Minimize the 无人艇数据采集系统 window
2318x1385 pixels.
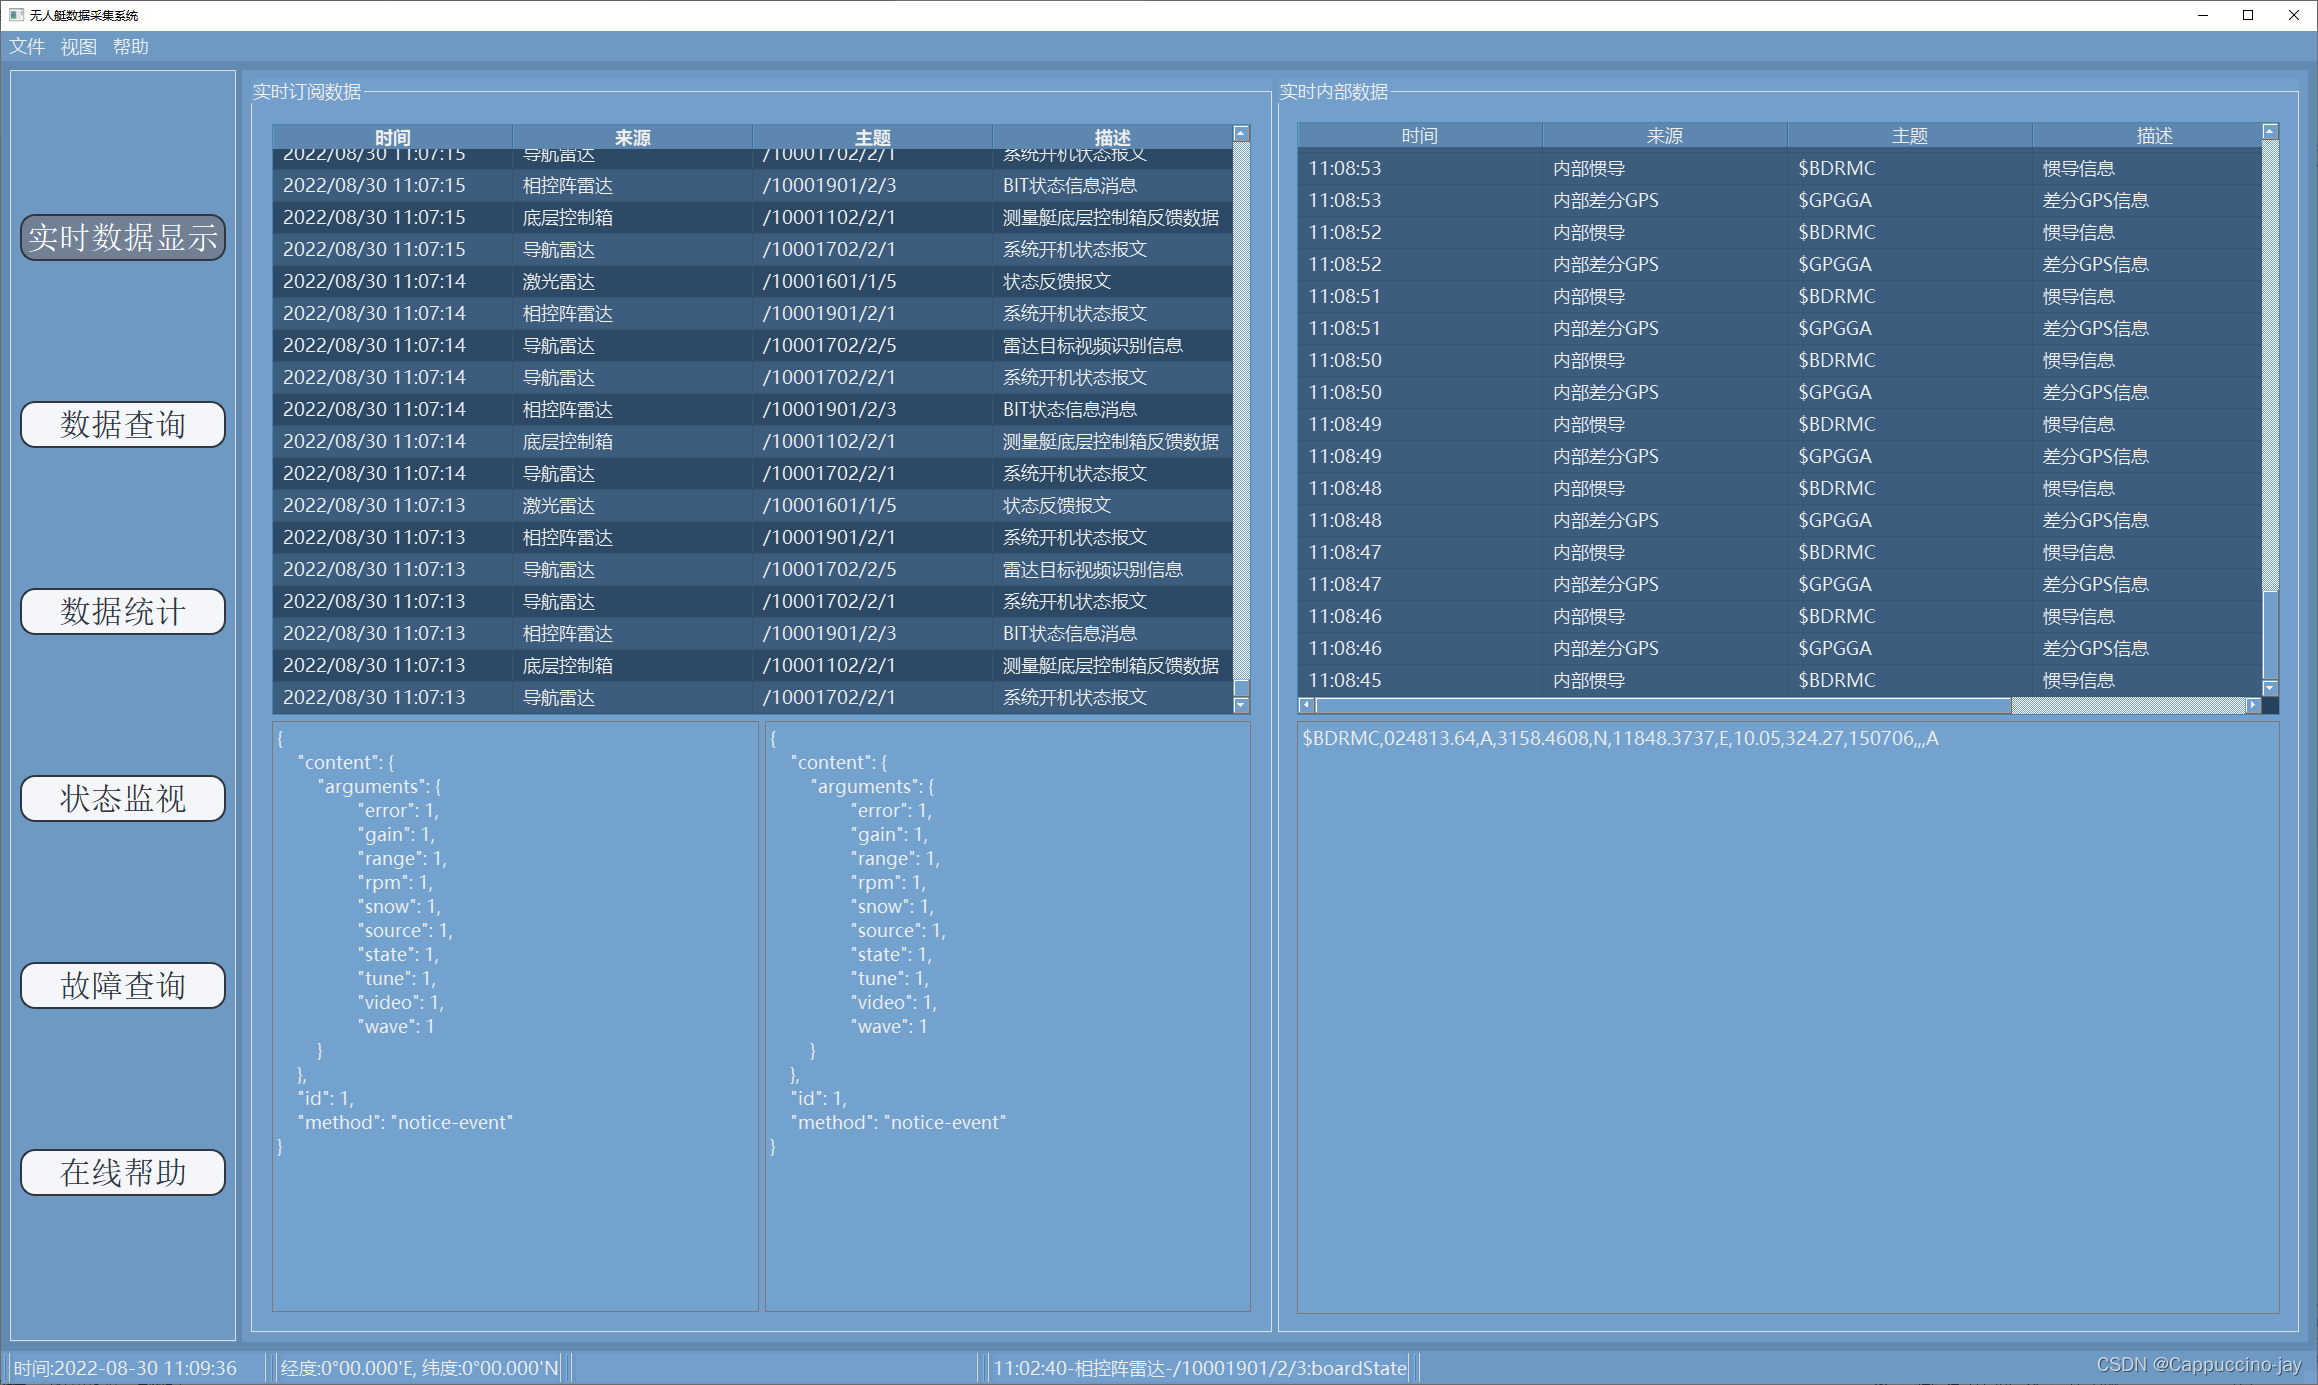click(x=2203, y=15)
